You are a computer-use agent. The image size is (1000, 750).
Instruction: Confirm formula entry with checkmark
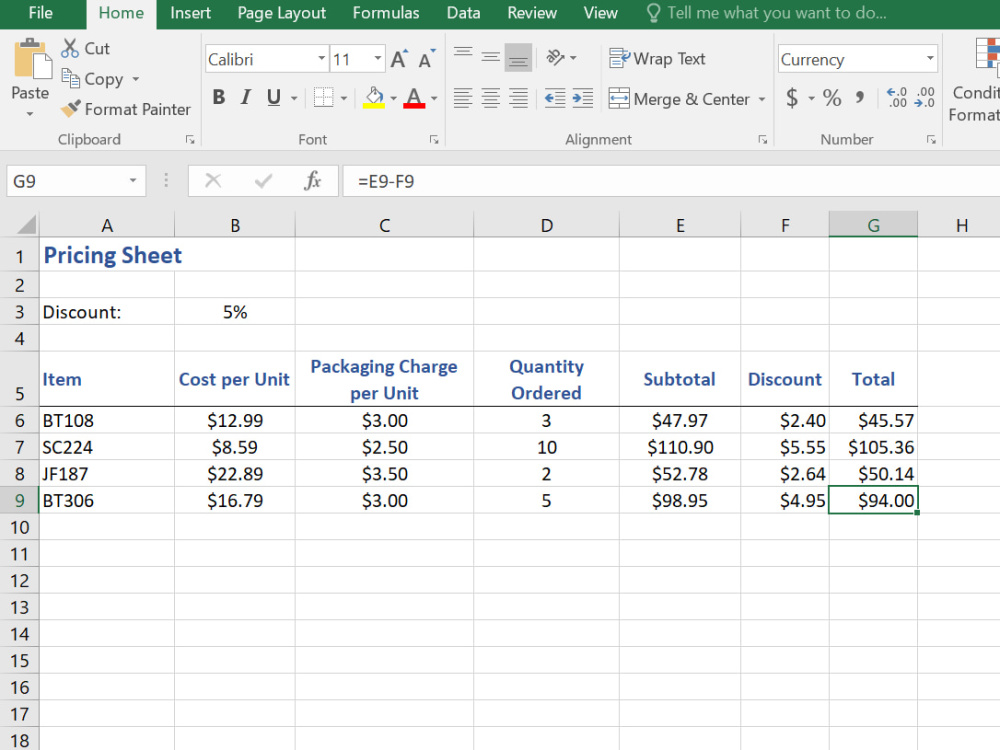pyautogui.click(x=263, y=181)
